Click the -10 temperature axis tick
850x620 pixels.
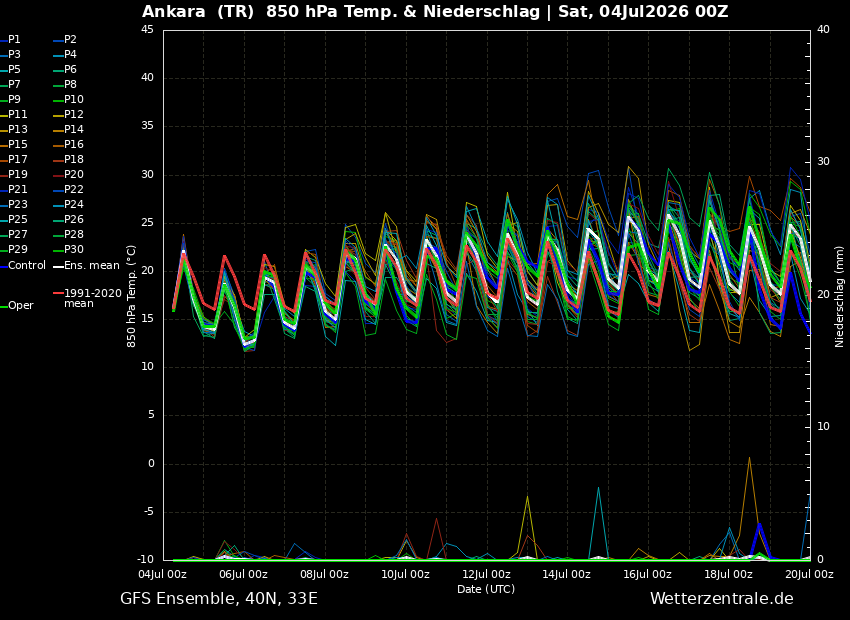tap(144, 559)
